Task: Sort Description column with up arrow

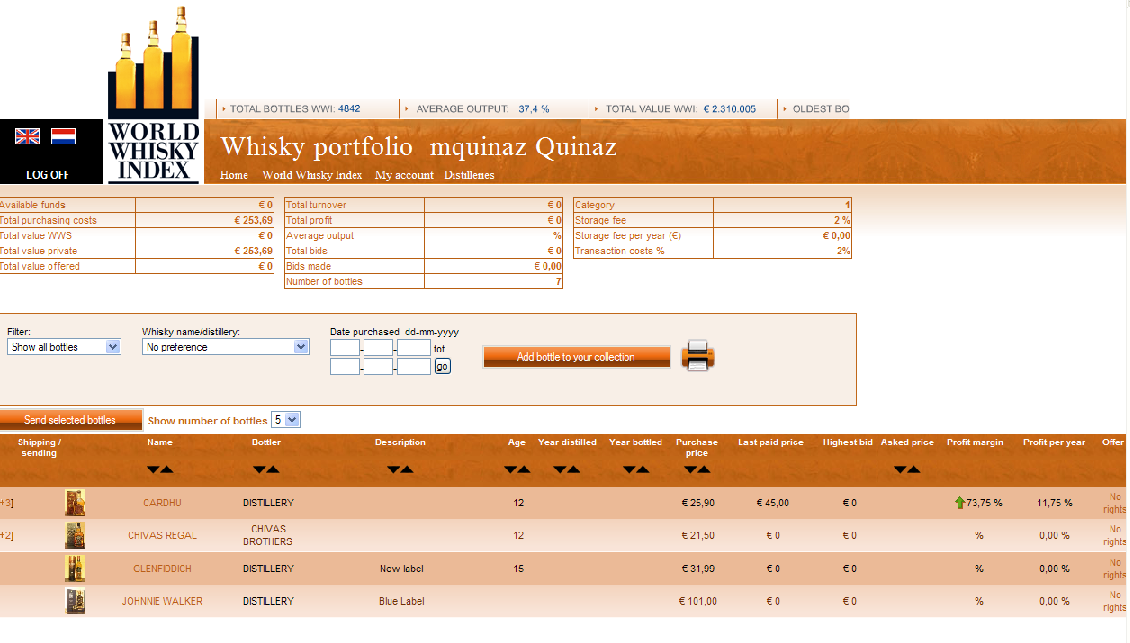Action: (x=407, y=469)
